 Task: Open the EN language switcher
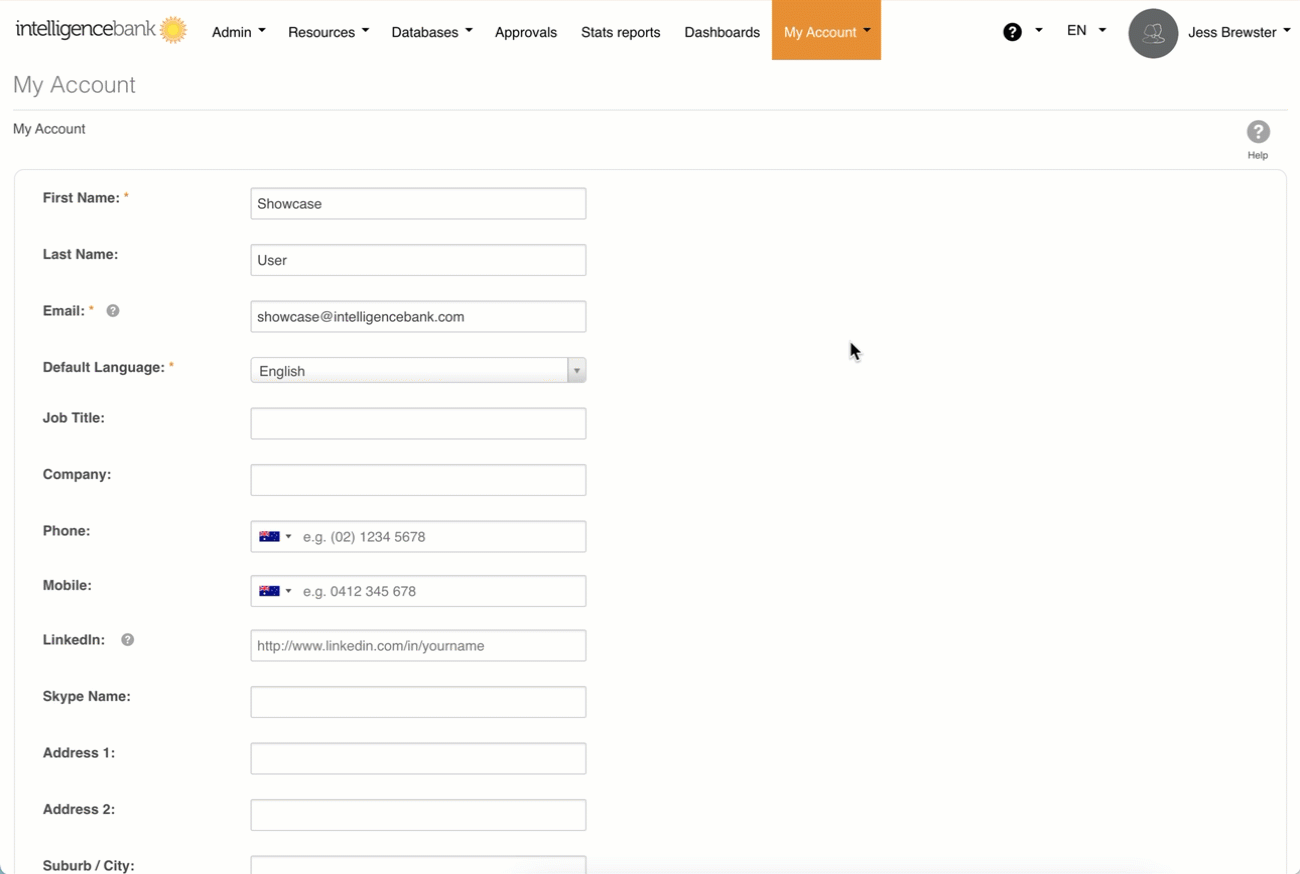point(1086,31)
